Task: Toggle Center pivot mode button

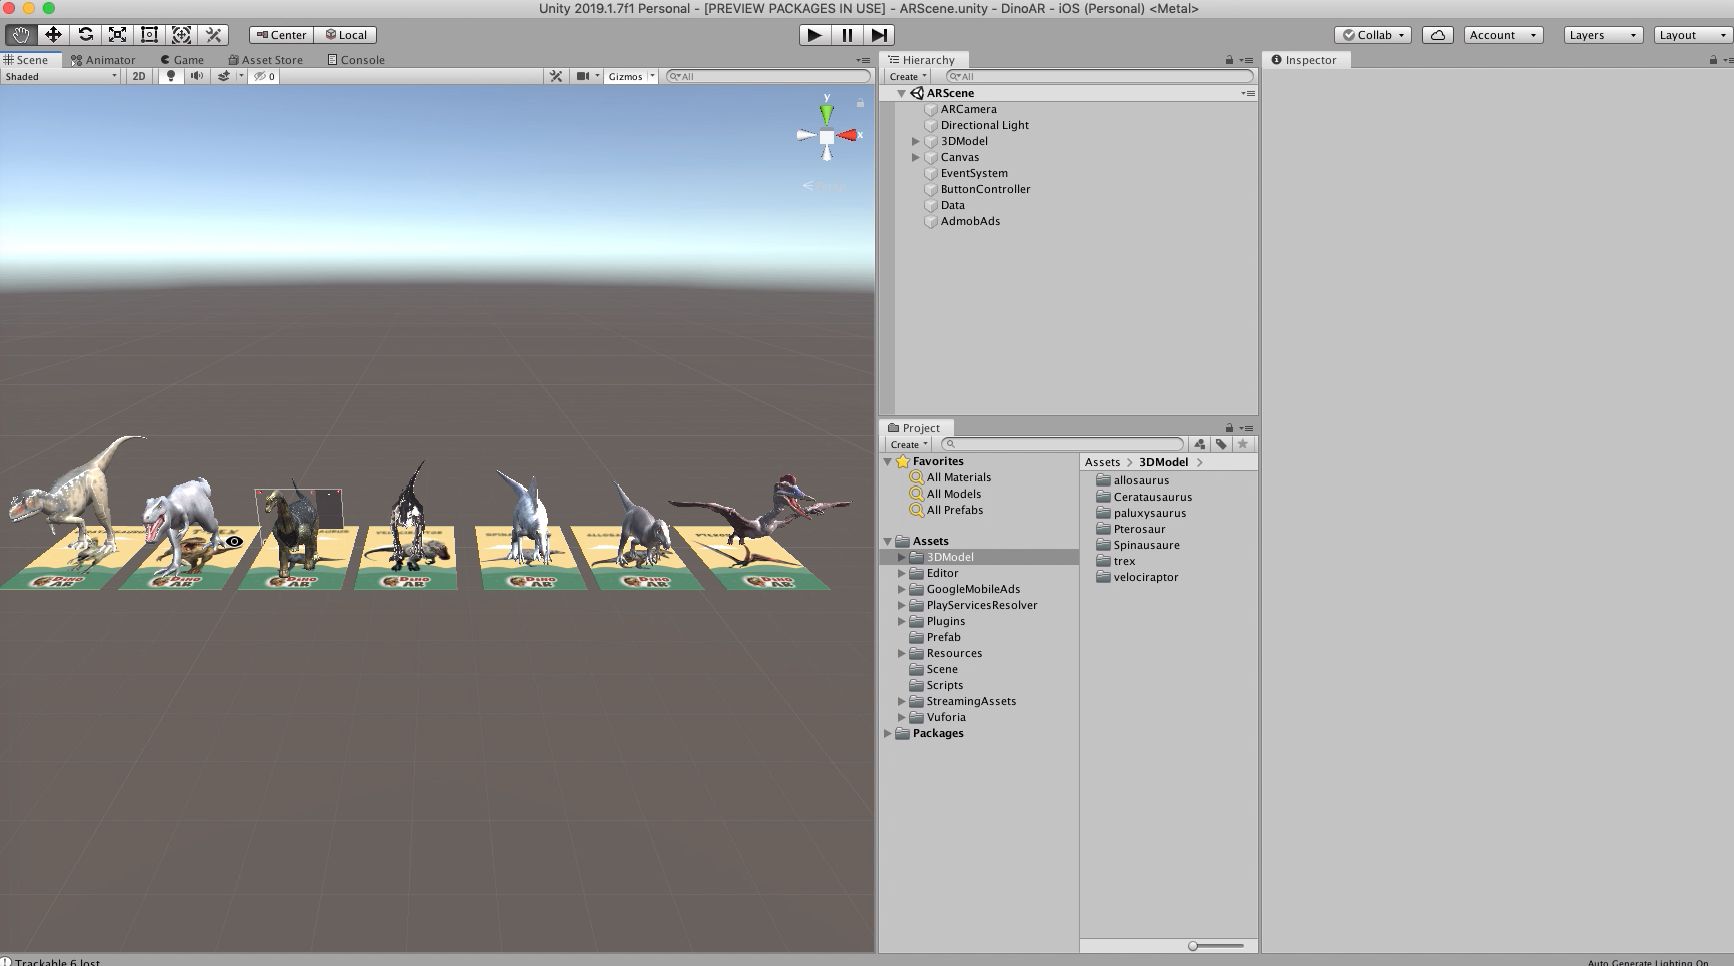Action: (281, 35)
